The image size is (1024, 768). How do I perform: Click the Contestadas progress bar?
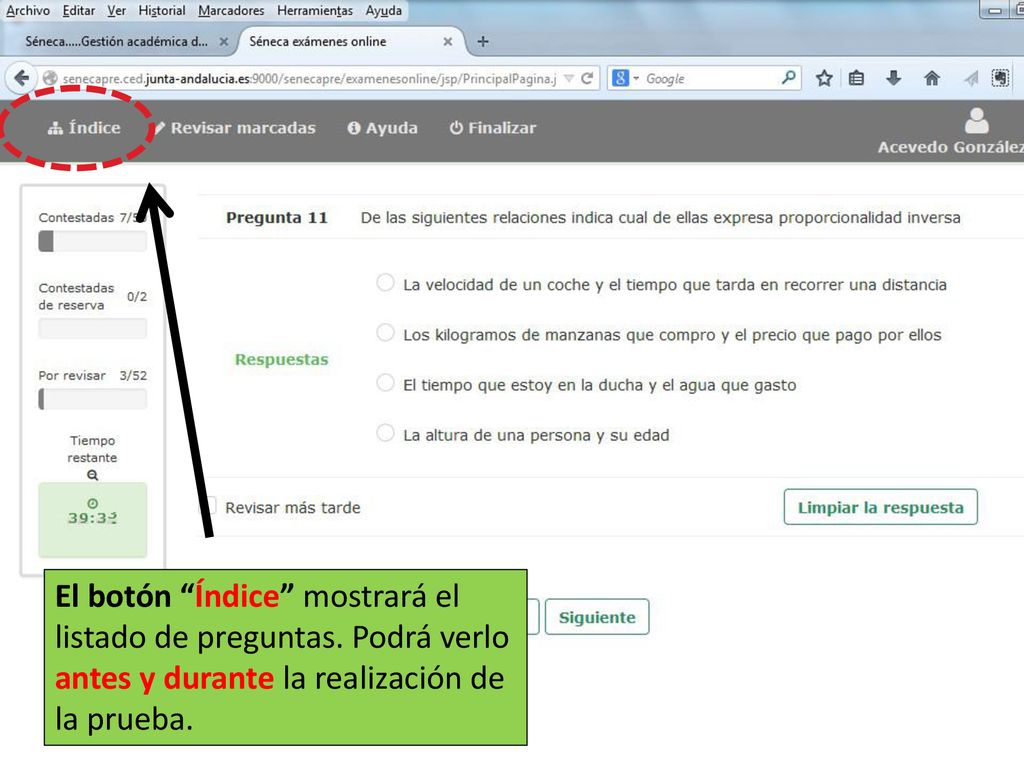[x=92, y=241]
